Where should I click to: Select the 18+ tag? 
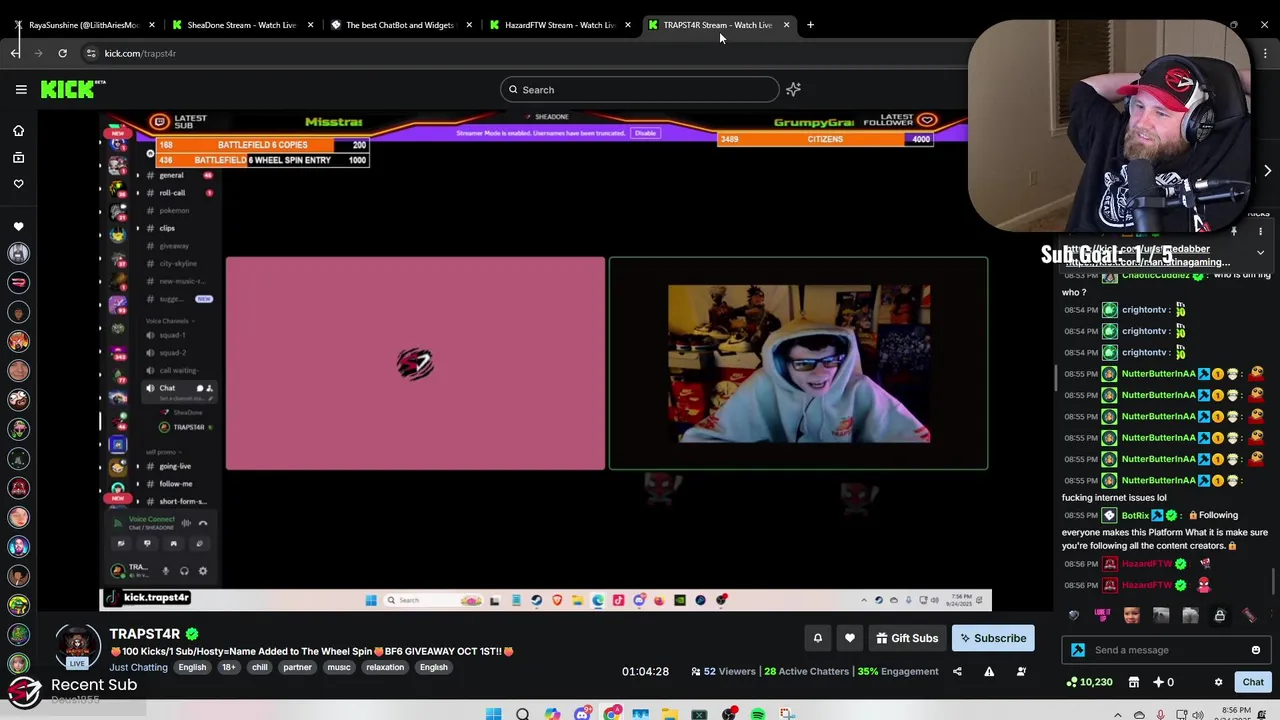pyautogui.click(x=227, y=667)
